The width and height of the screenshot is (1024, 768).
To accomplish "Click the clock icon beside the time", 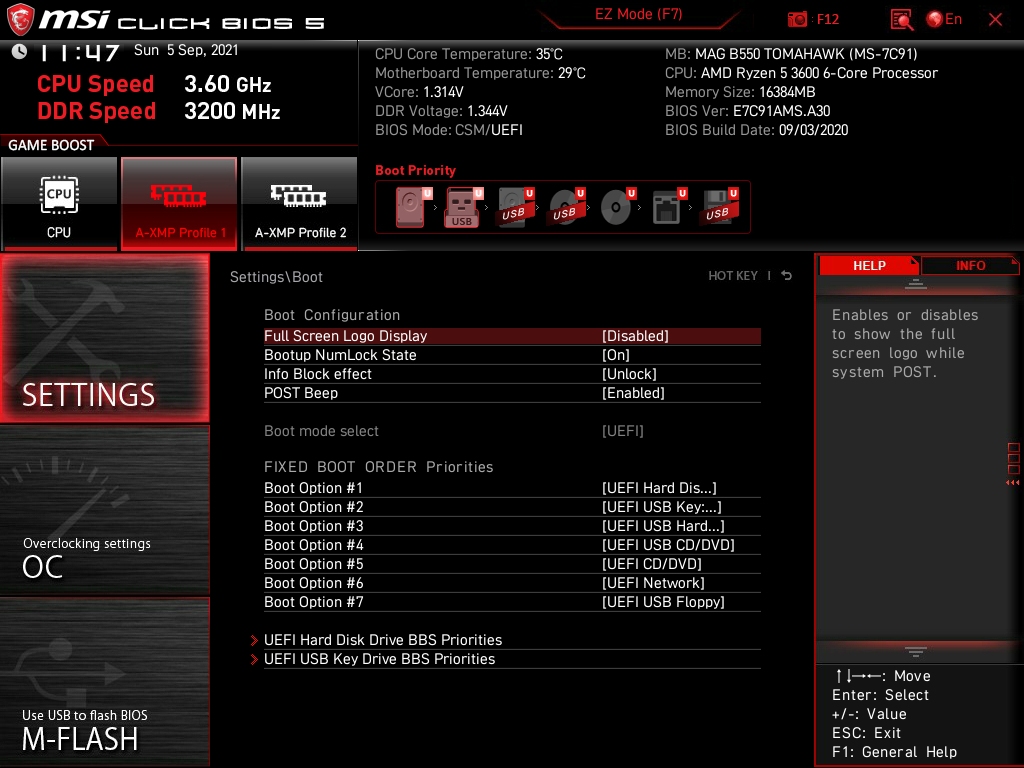I will pos(20,51).
